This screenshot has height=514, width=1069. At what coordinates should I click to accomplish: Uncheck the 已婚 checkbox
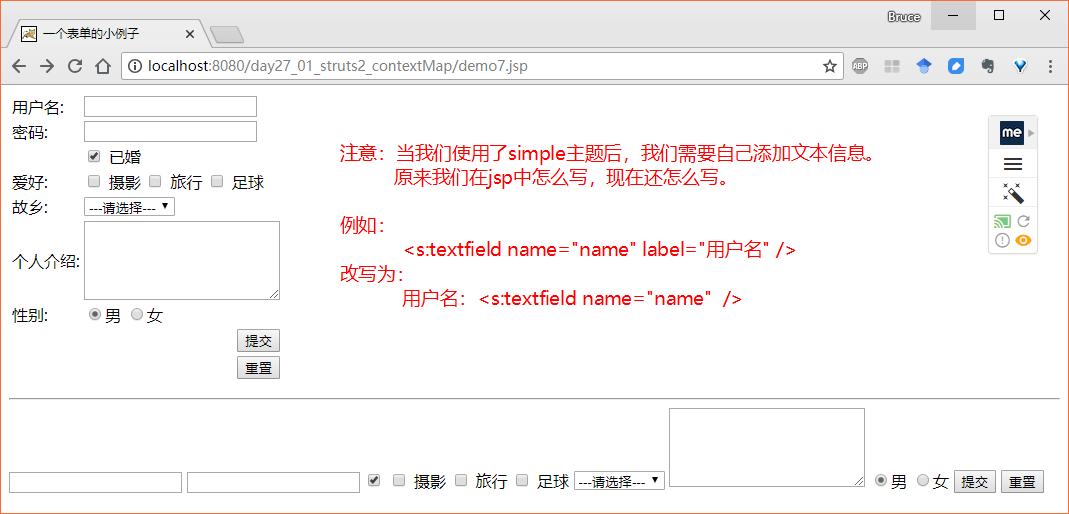coord(94,156)
